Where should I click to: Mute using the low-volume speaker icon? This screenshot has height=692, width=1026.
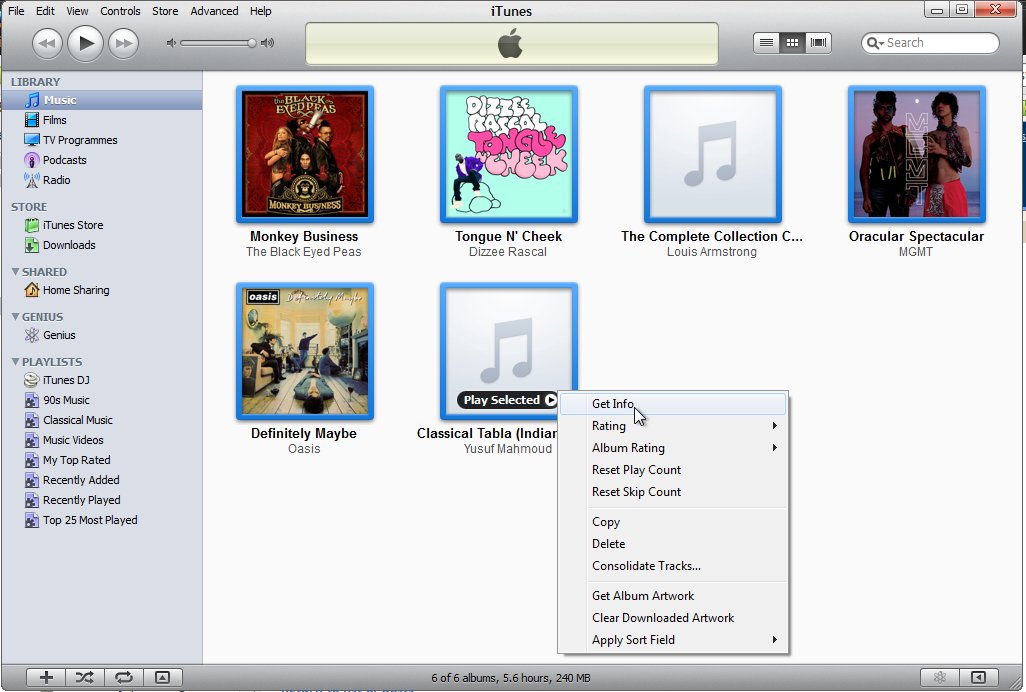(171, 43)
